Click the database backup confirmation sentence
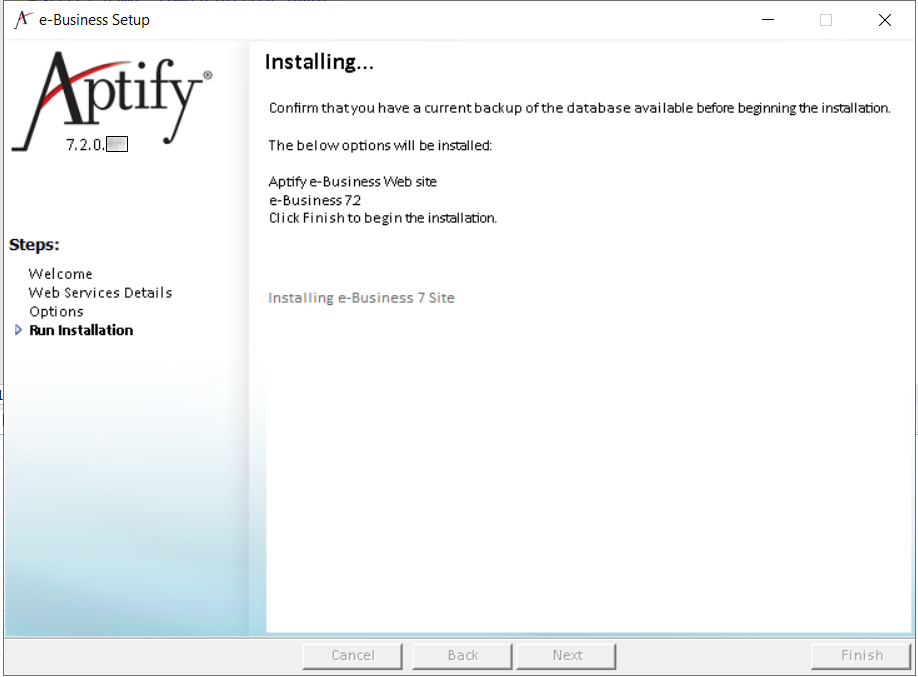This screenshot has width=918, height=677. pyautogui.click(x=580, y=108)
